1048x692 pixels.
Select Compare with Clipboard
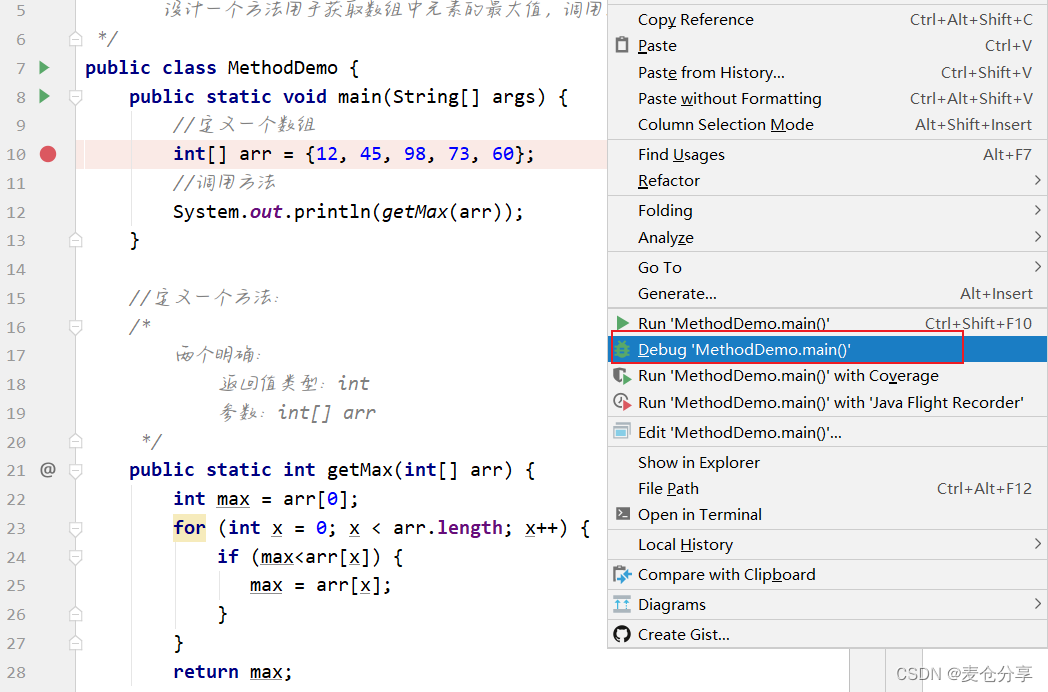(x=827, y=574)
